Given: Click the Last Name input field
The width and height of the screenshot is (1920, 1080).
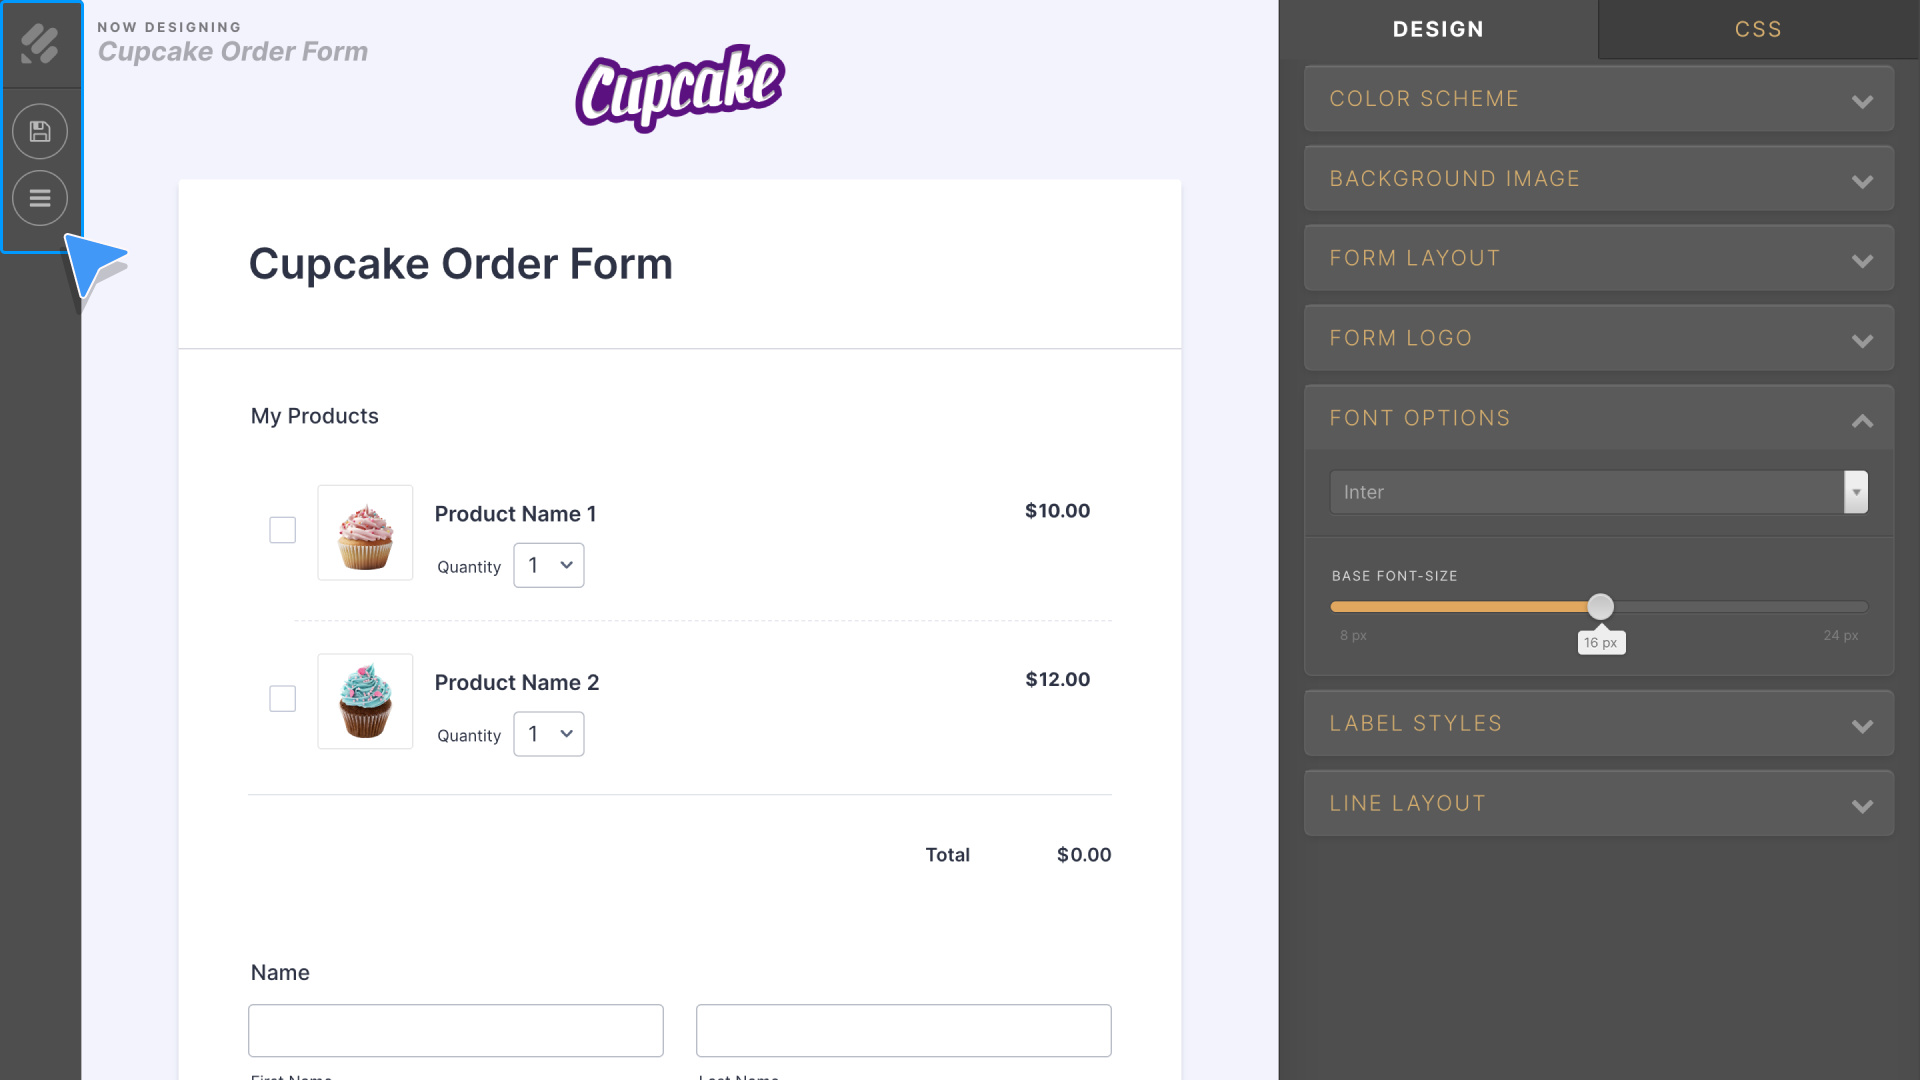Looking at the screenshot, I should coord(903,1030).
